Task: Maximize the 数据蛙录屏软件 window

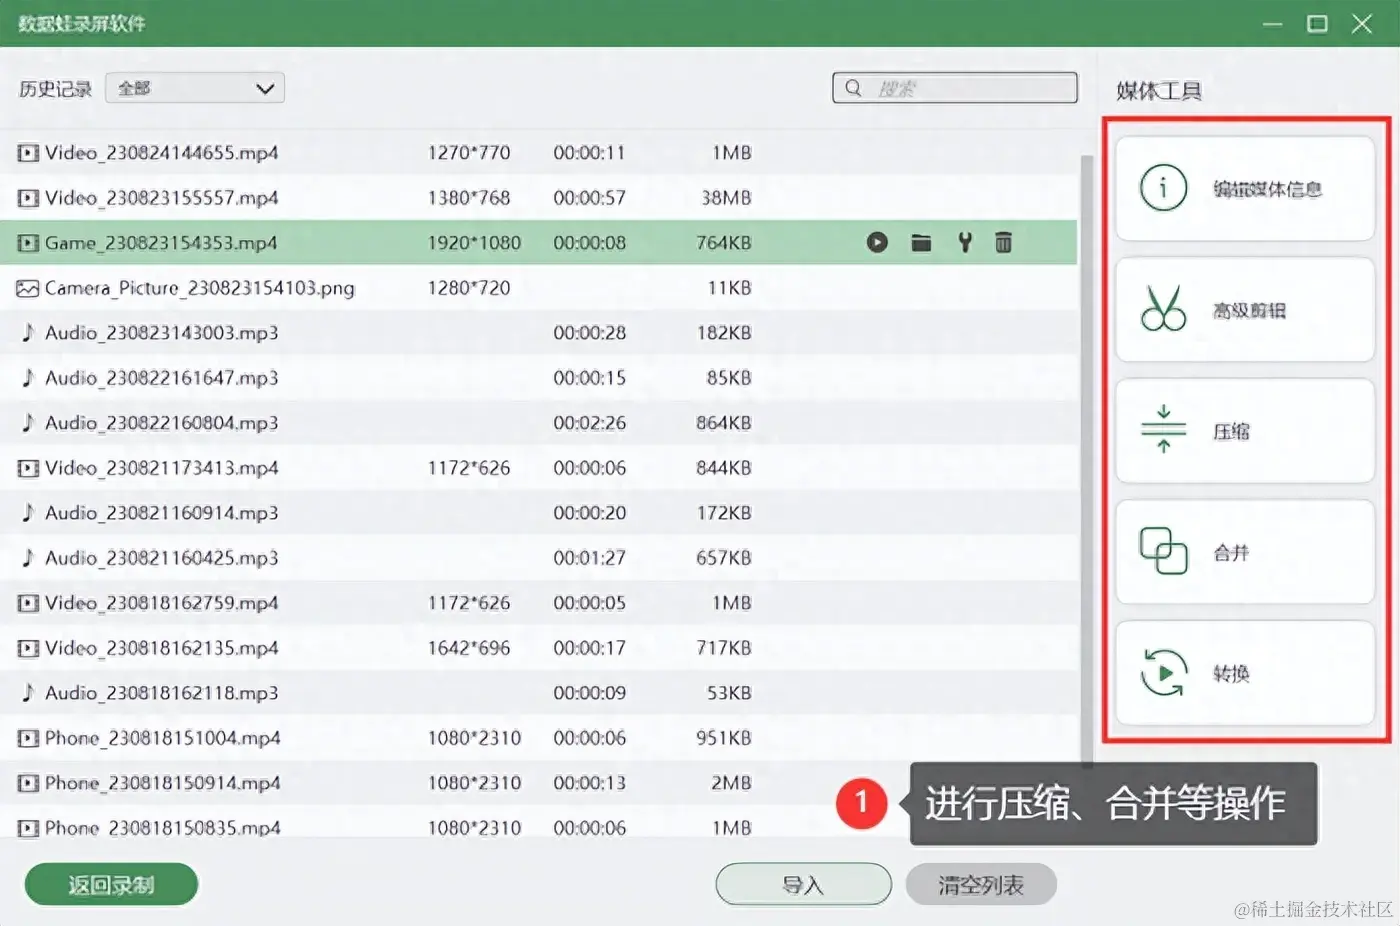Action: 1317,23
